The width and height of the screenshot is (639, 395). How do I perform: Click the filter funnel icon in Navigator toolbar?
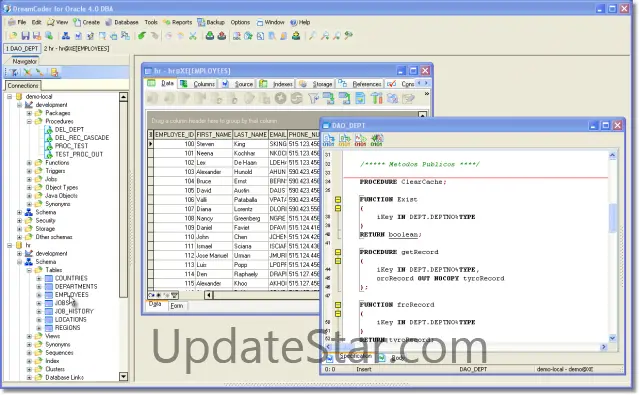click(x=14, y=73)
